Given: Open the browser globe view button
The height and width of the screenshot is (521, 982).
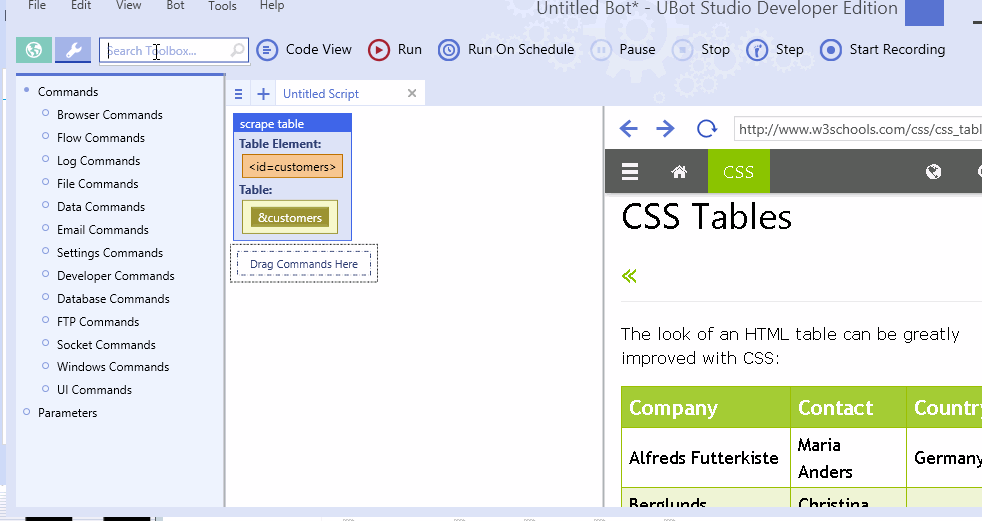Looking at the screenshot, I should pos(34,50).
